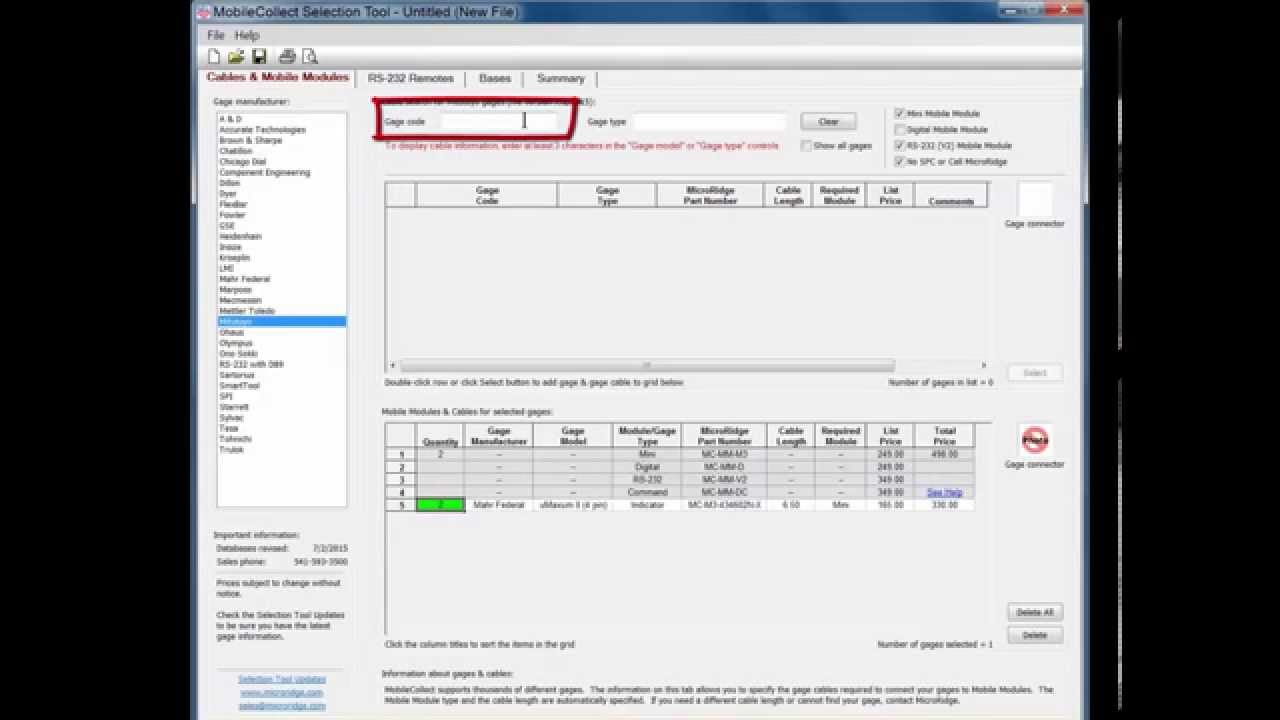The width and height of the screenshot is (1280, 720).
Task: Click the Print toolbar icon
Action: 287,57
